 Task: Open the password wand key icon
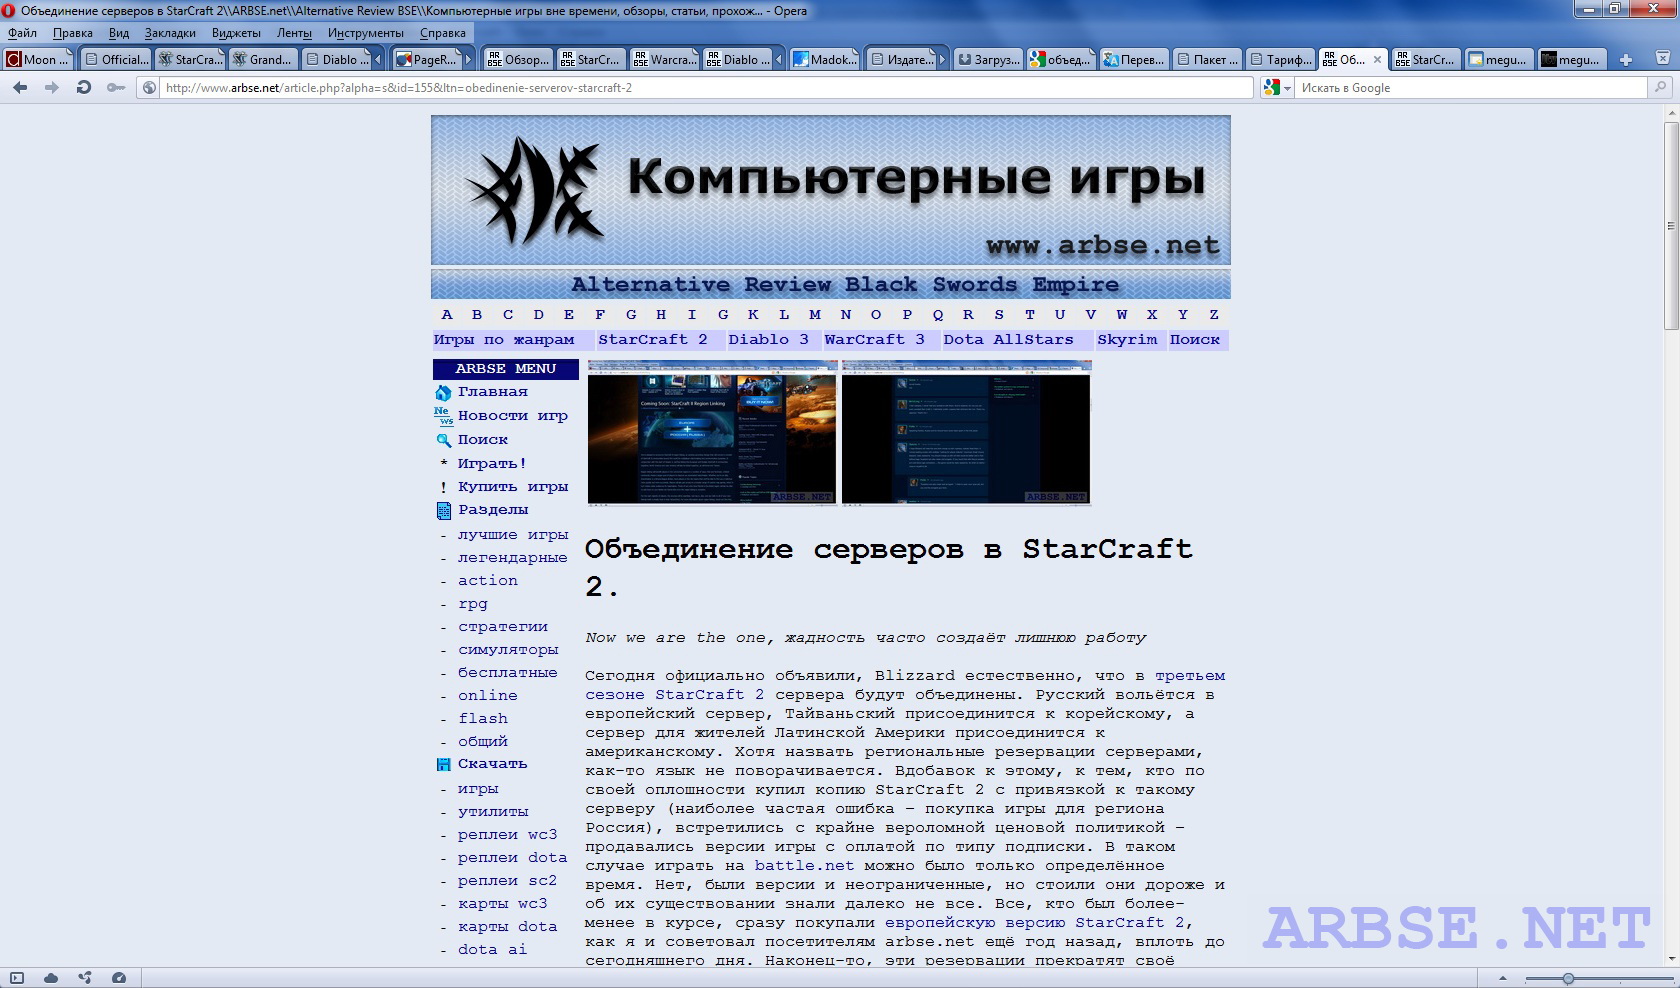click(116, 88)
